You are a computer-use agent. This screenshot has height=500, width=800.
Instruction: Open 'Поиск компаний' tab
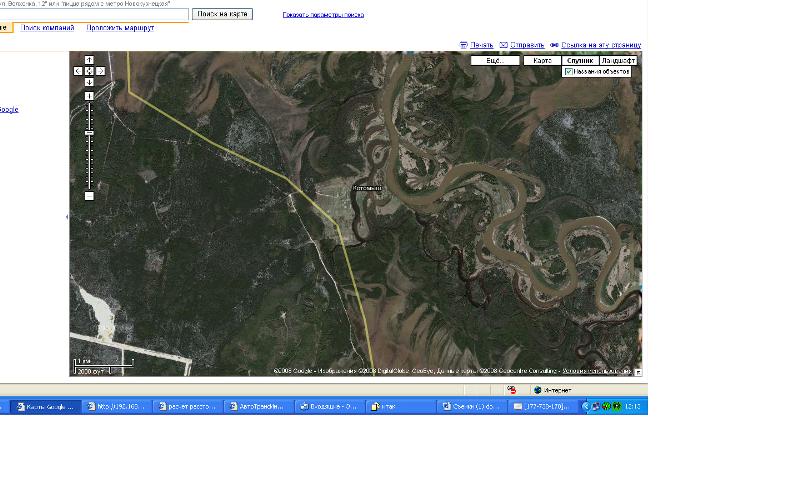(x=48, y=28)
